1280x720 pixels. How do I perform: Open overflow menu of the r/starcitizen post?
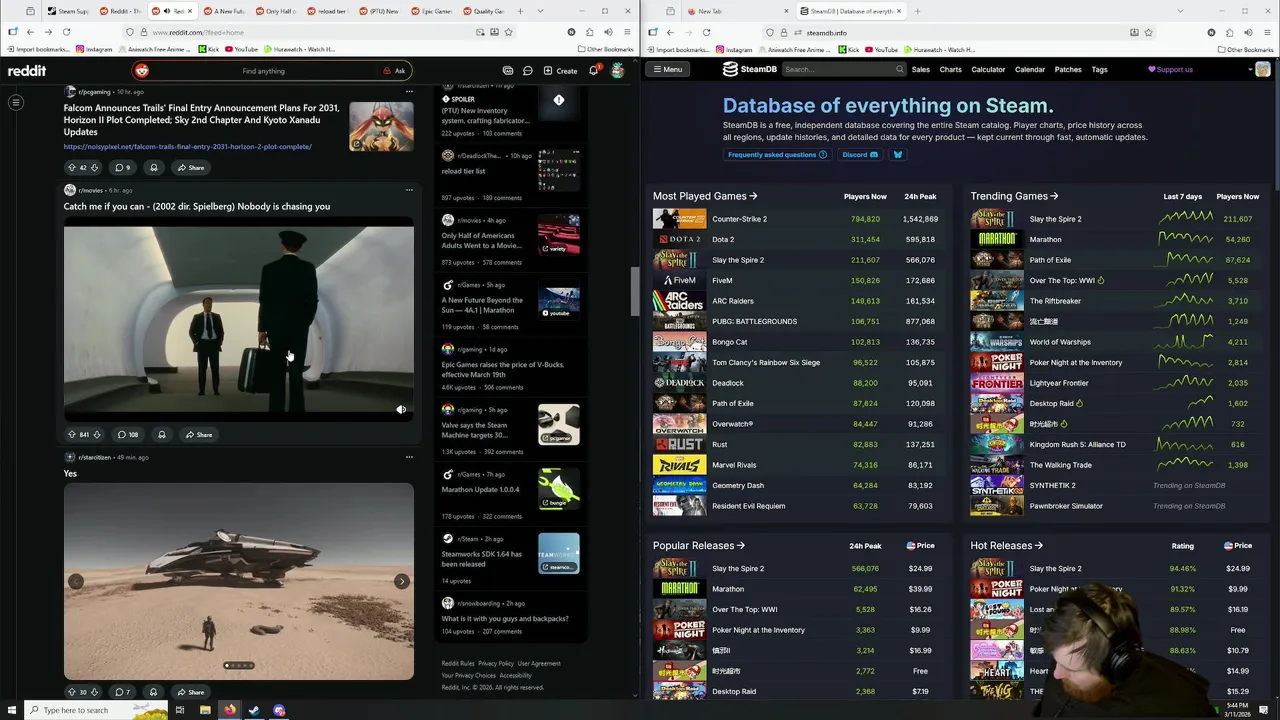click(x=409, y=457)
